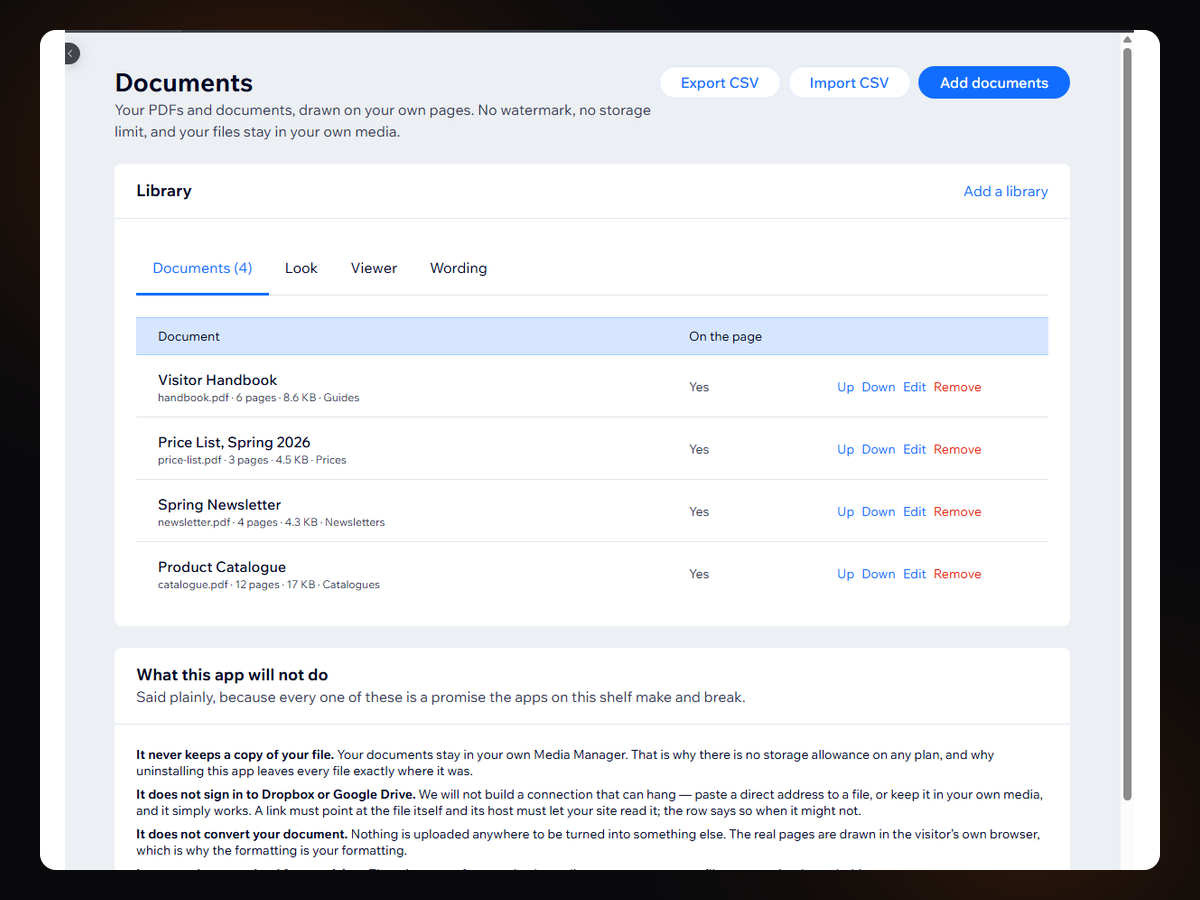Select the Documents (4) tab
The image size is (1200, 900).
pyautogui.click(x=202, y=268)
